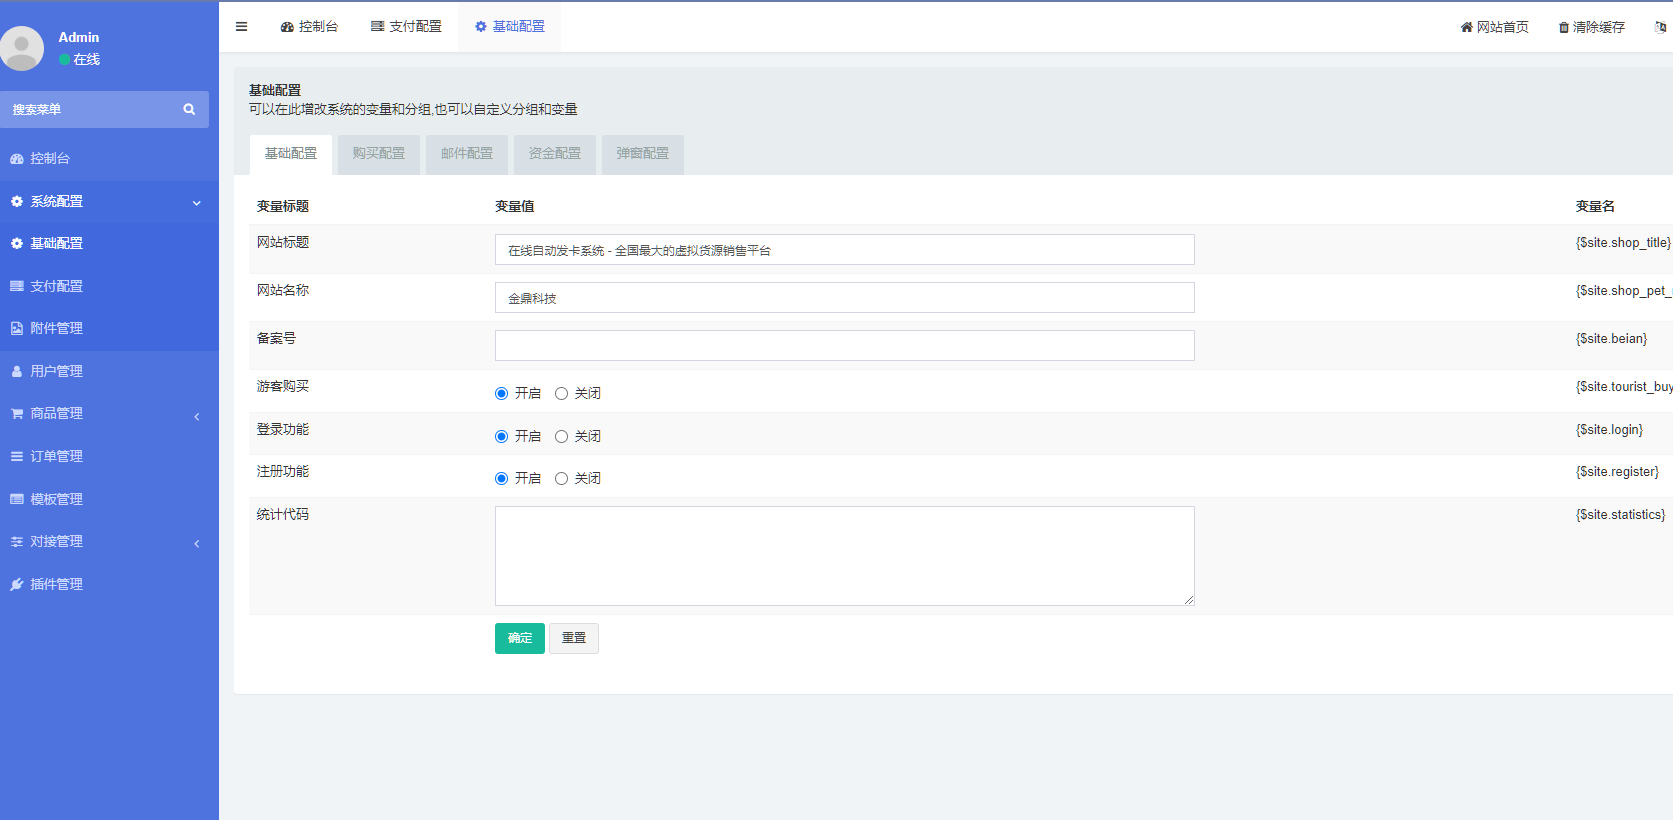Click the 重置 button
This screenshot has height=820, width=1673.
(574, 638)
